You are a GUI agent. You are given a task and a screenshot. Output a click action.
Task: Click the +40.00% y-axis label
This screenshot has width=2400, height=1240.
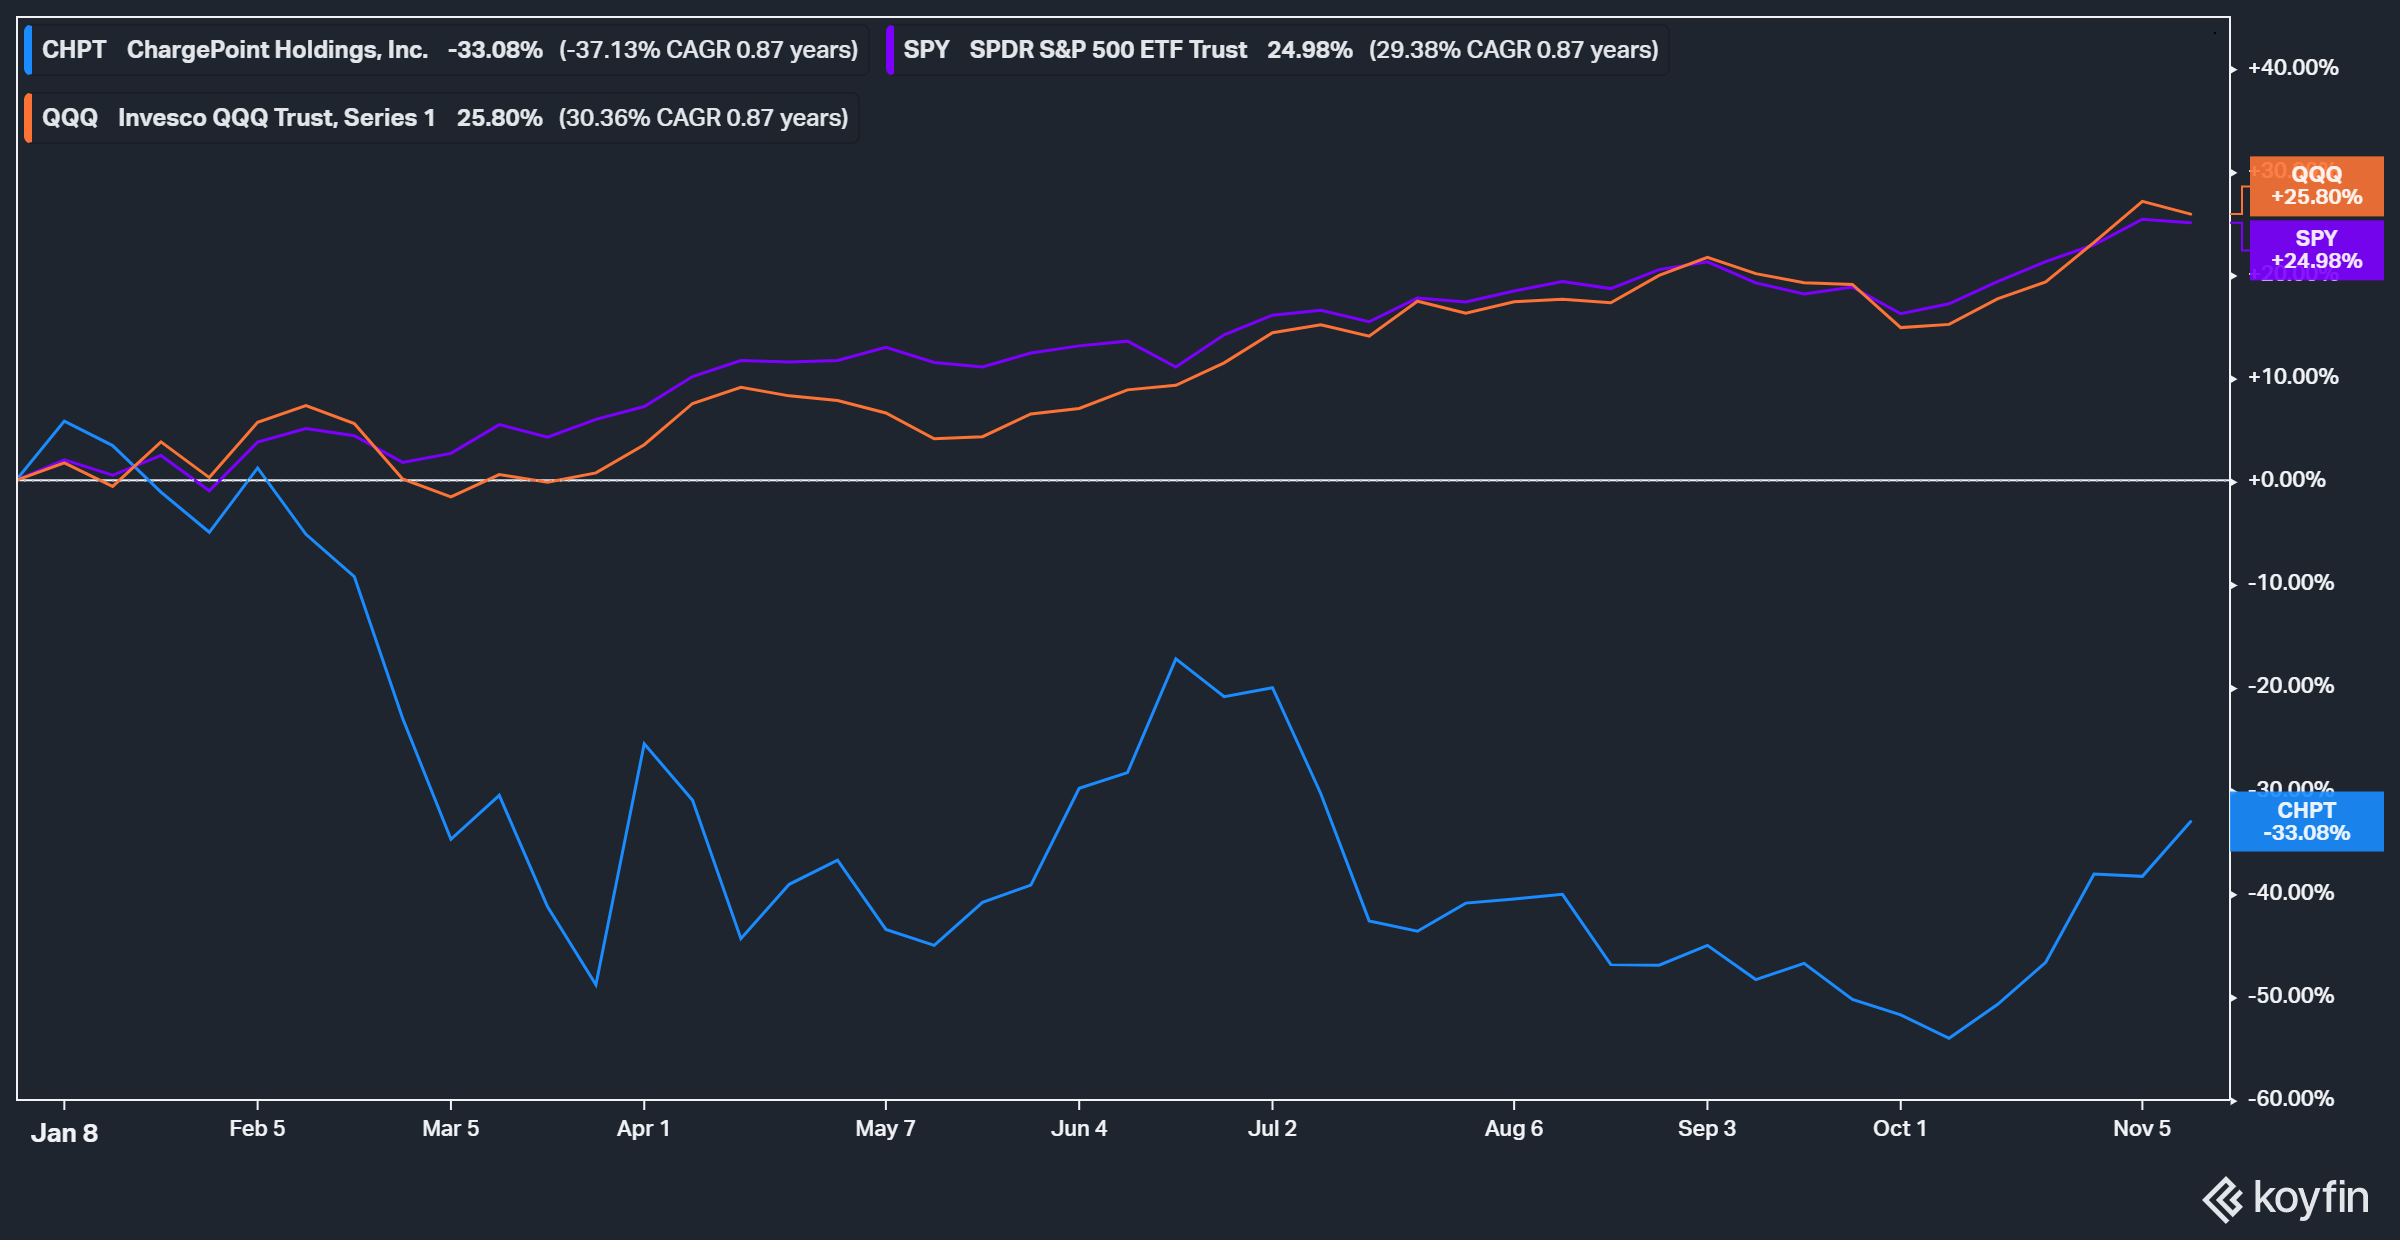pos(2293,68)
